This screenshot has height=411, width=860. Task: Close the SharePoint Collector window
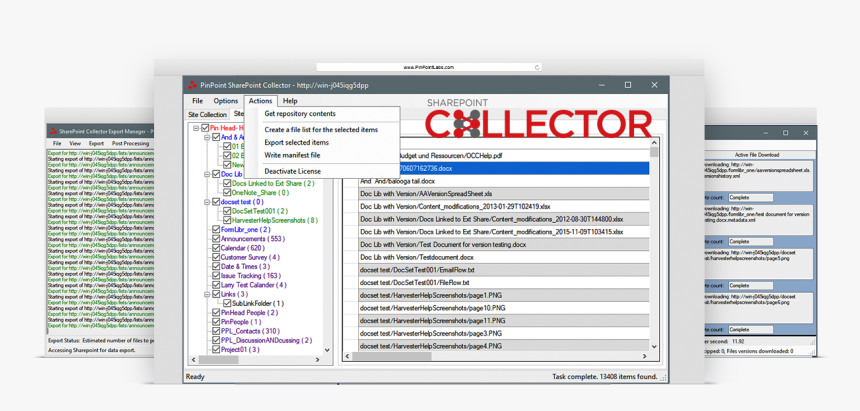coord(654,85)
